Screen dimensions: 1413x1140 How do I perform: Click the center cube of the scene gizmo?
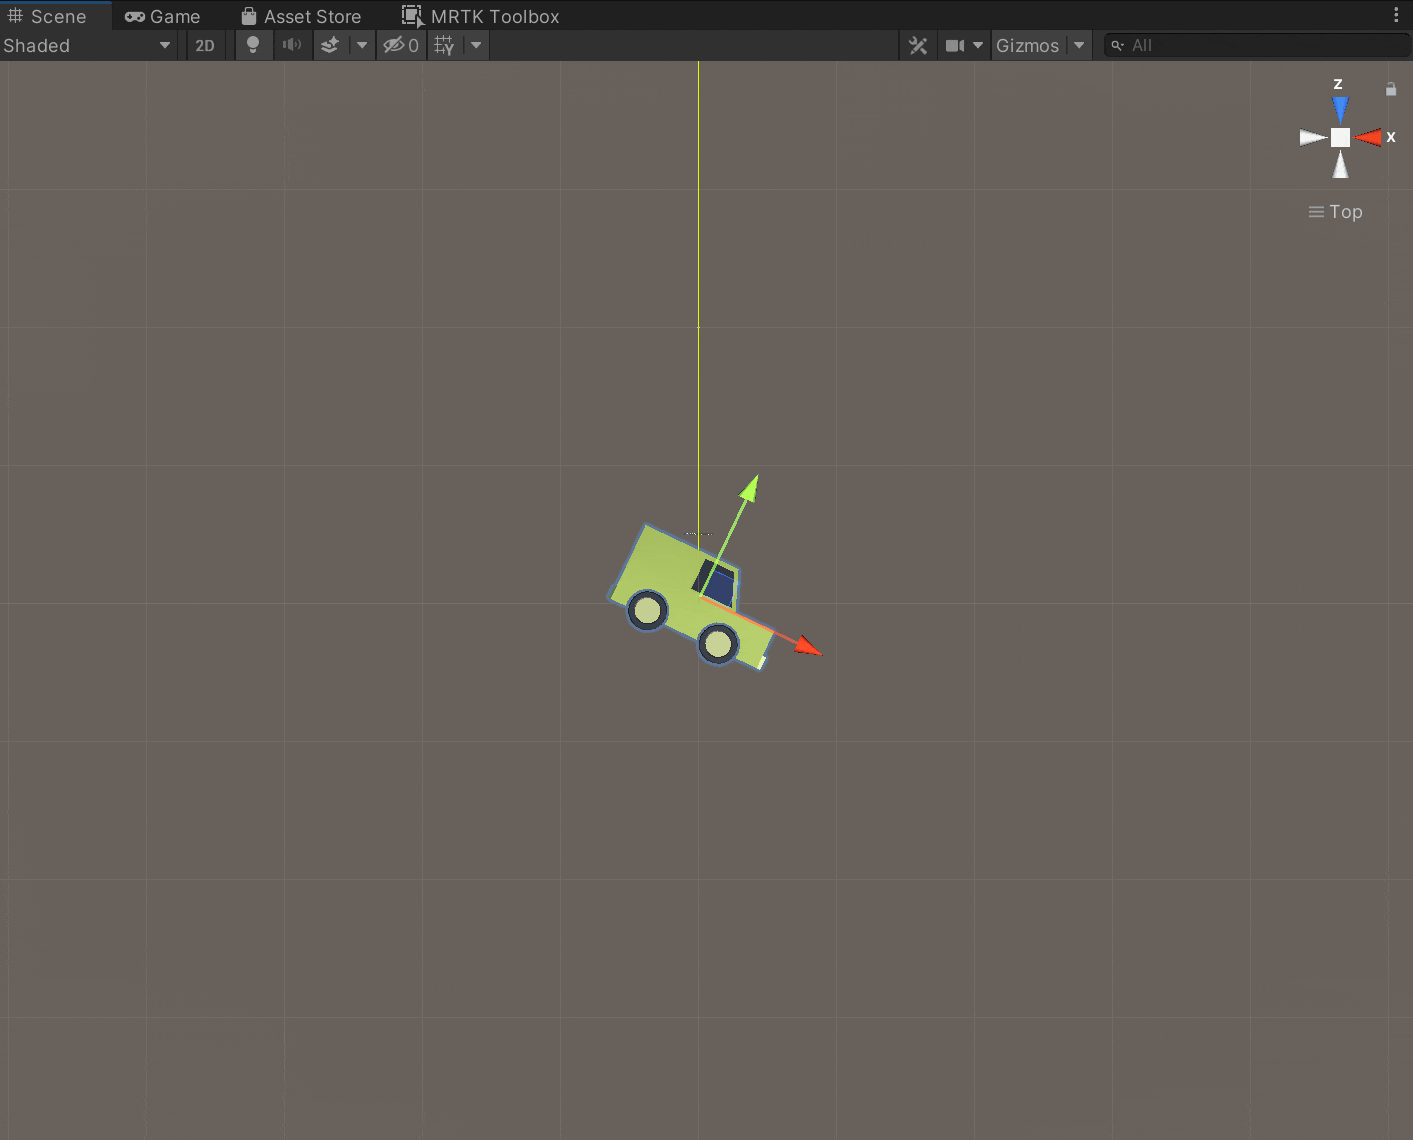1340,138
